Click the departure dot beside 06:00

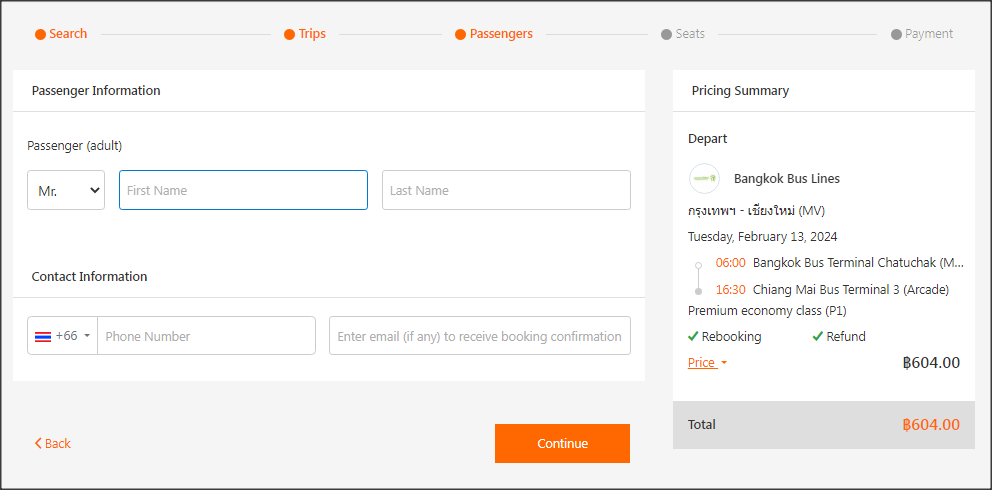[x=698, y=265]
